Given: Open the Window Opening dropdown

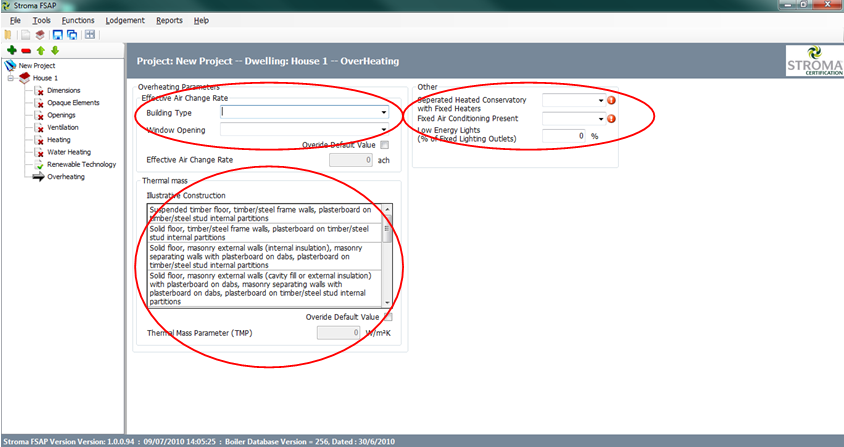Looking at the screenshot, I should pos(384,130).
